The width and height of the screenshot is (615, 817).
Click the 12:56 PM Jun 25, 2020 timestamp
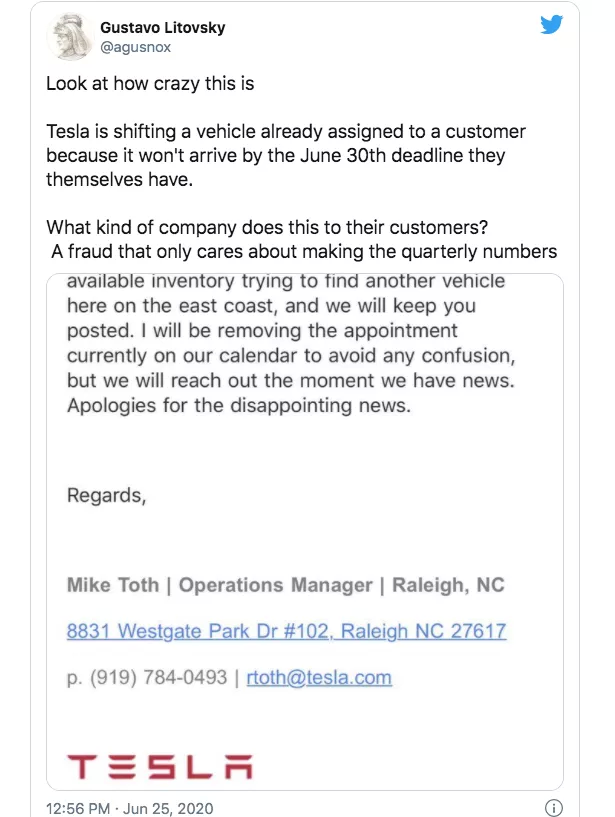(x=129, y=808)
